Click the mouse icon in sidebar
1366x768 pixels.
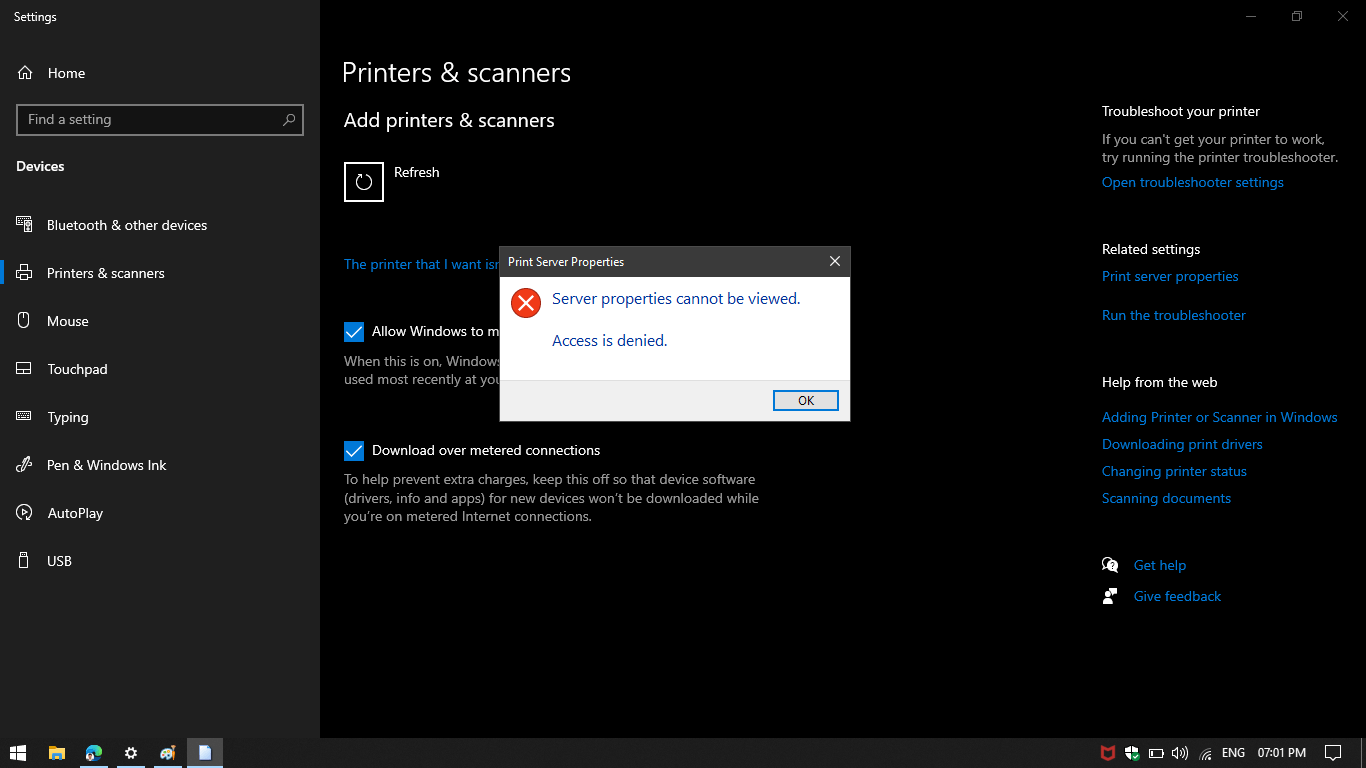pyautogui.click(x=24, y=321)
